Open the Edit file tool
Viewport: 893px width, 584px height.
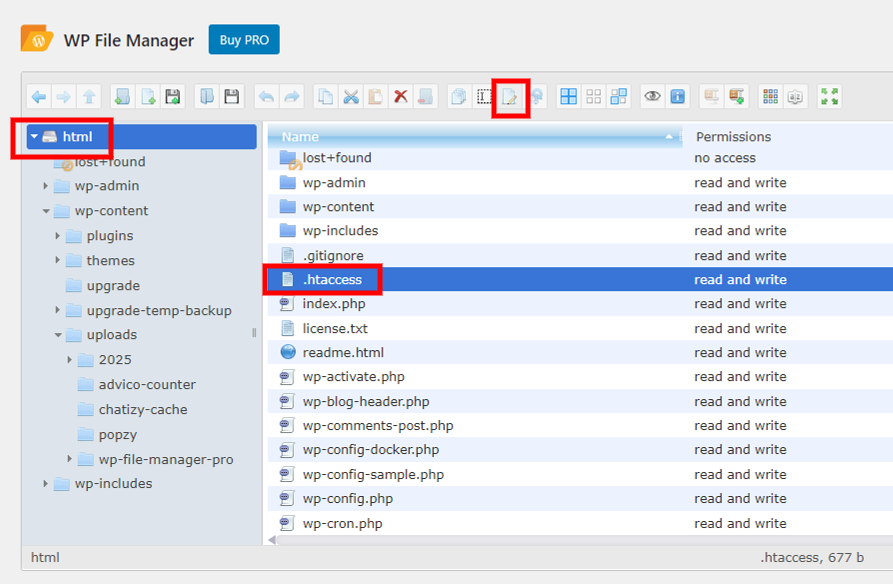click(x=510, y=97)
